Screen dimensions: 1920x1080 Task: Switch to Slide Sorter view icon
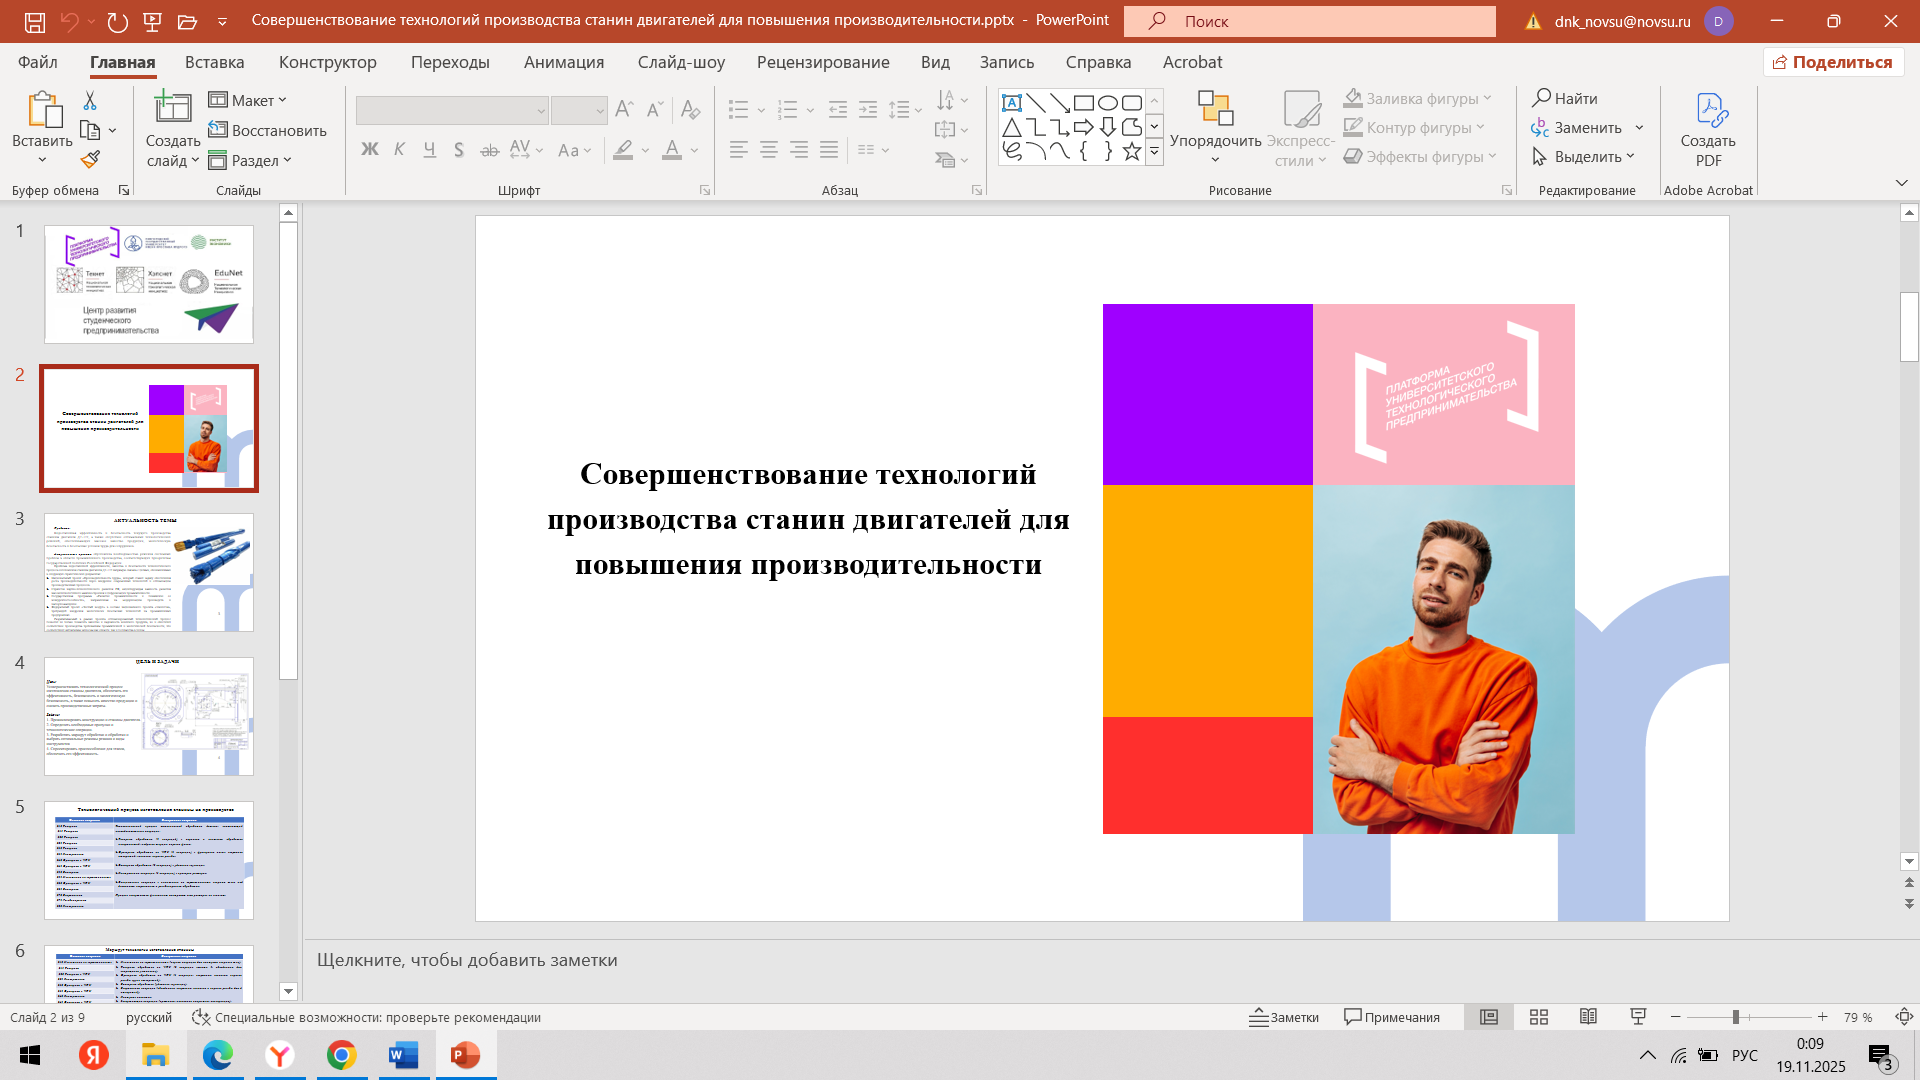[x=1539, y=1017]
